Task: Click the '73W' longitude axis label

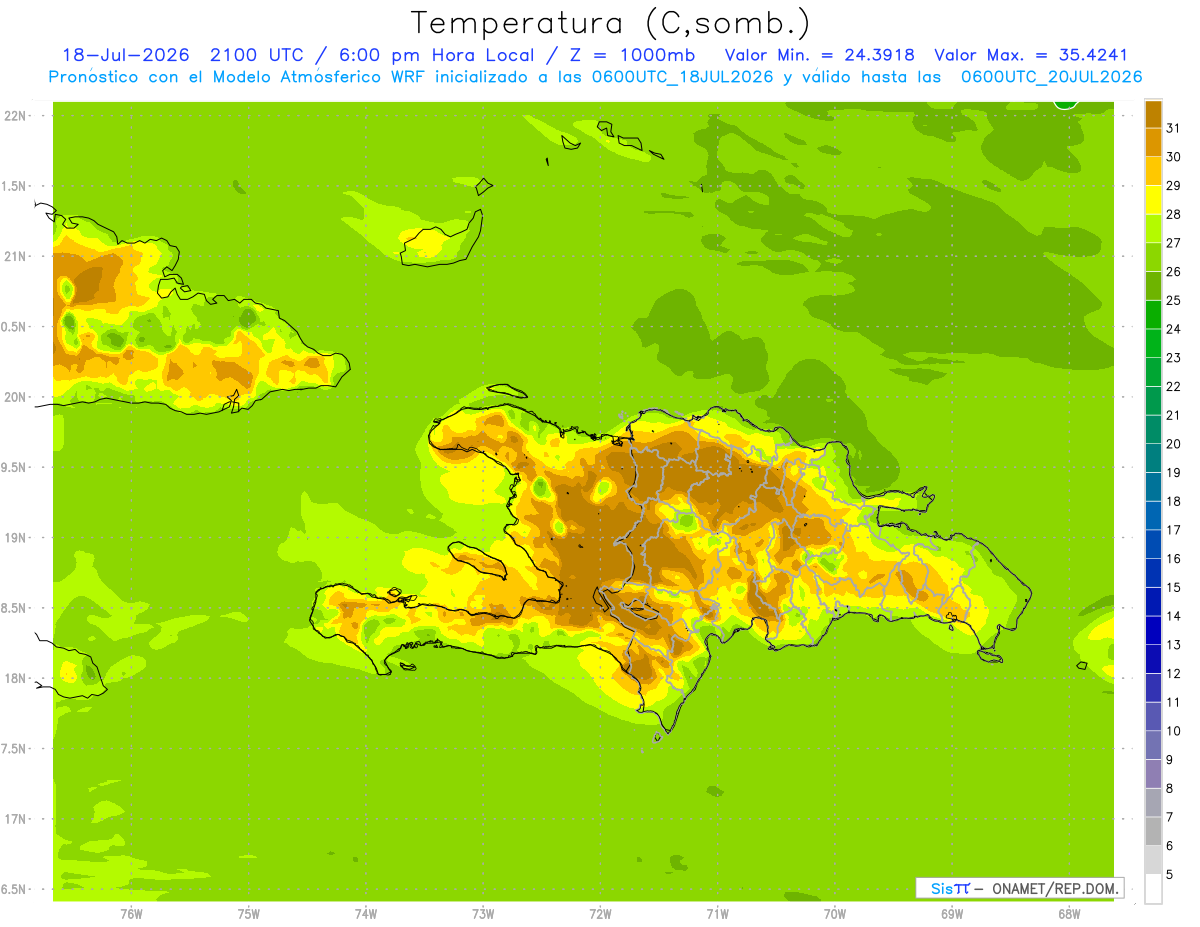Action: [x=483, y=914]
